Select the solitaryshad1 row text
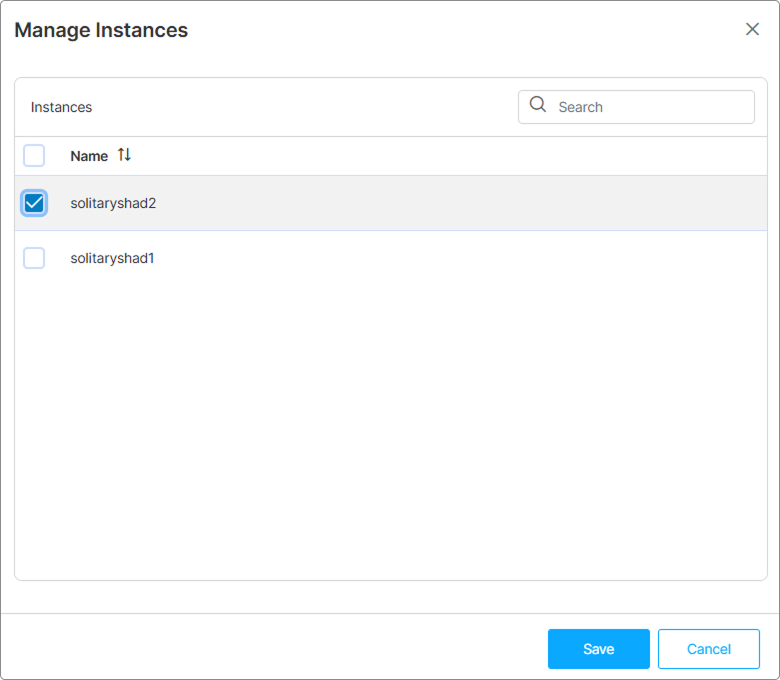This screenshot has height=680, width=780. [x=112, y=258]
